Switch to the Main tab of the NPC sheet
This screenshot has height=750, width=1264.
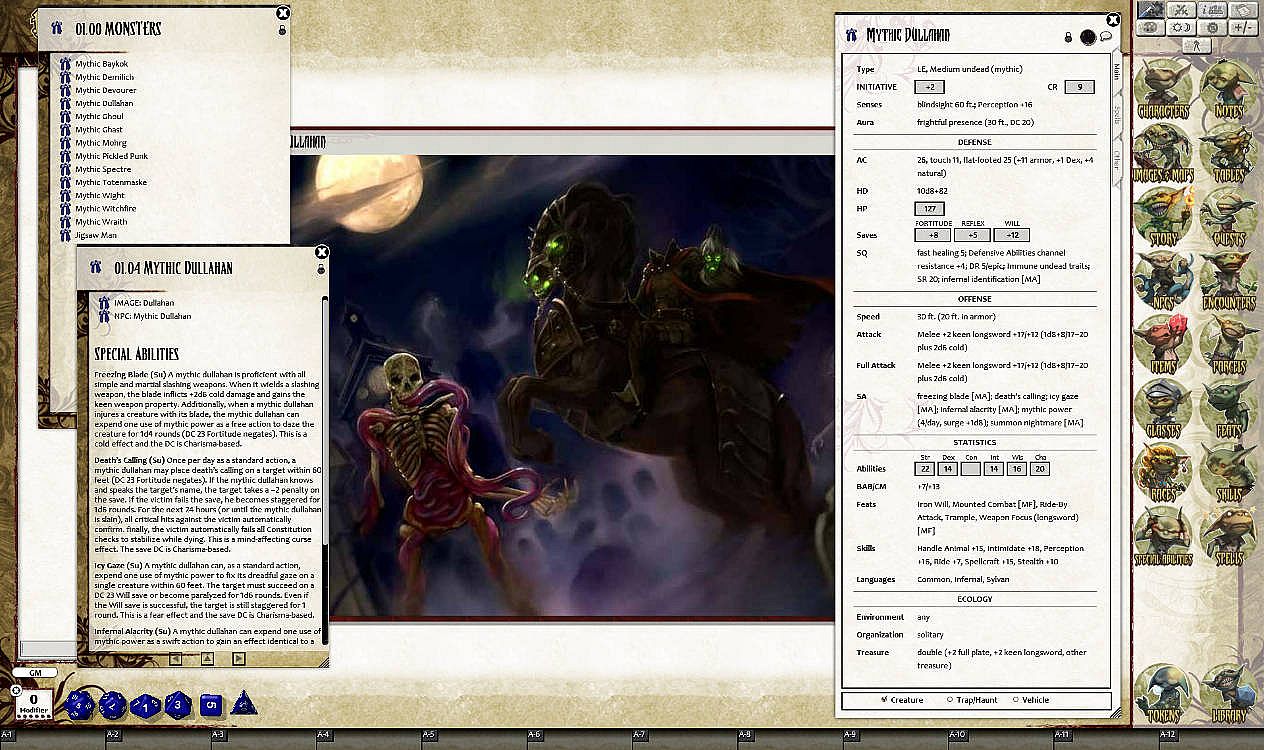pos(1118,71)
